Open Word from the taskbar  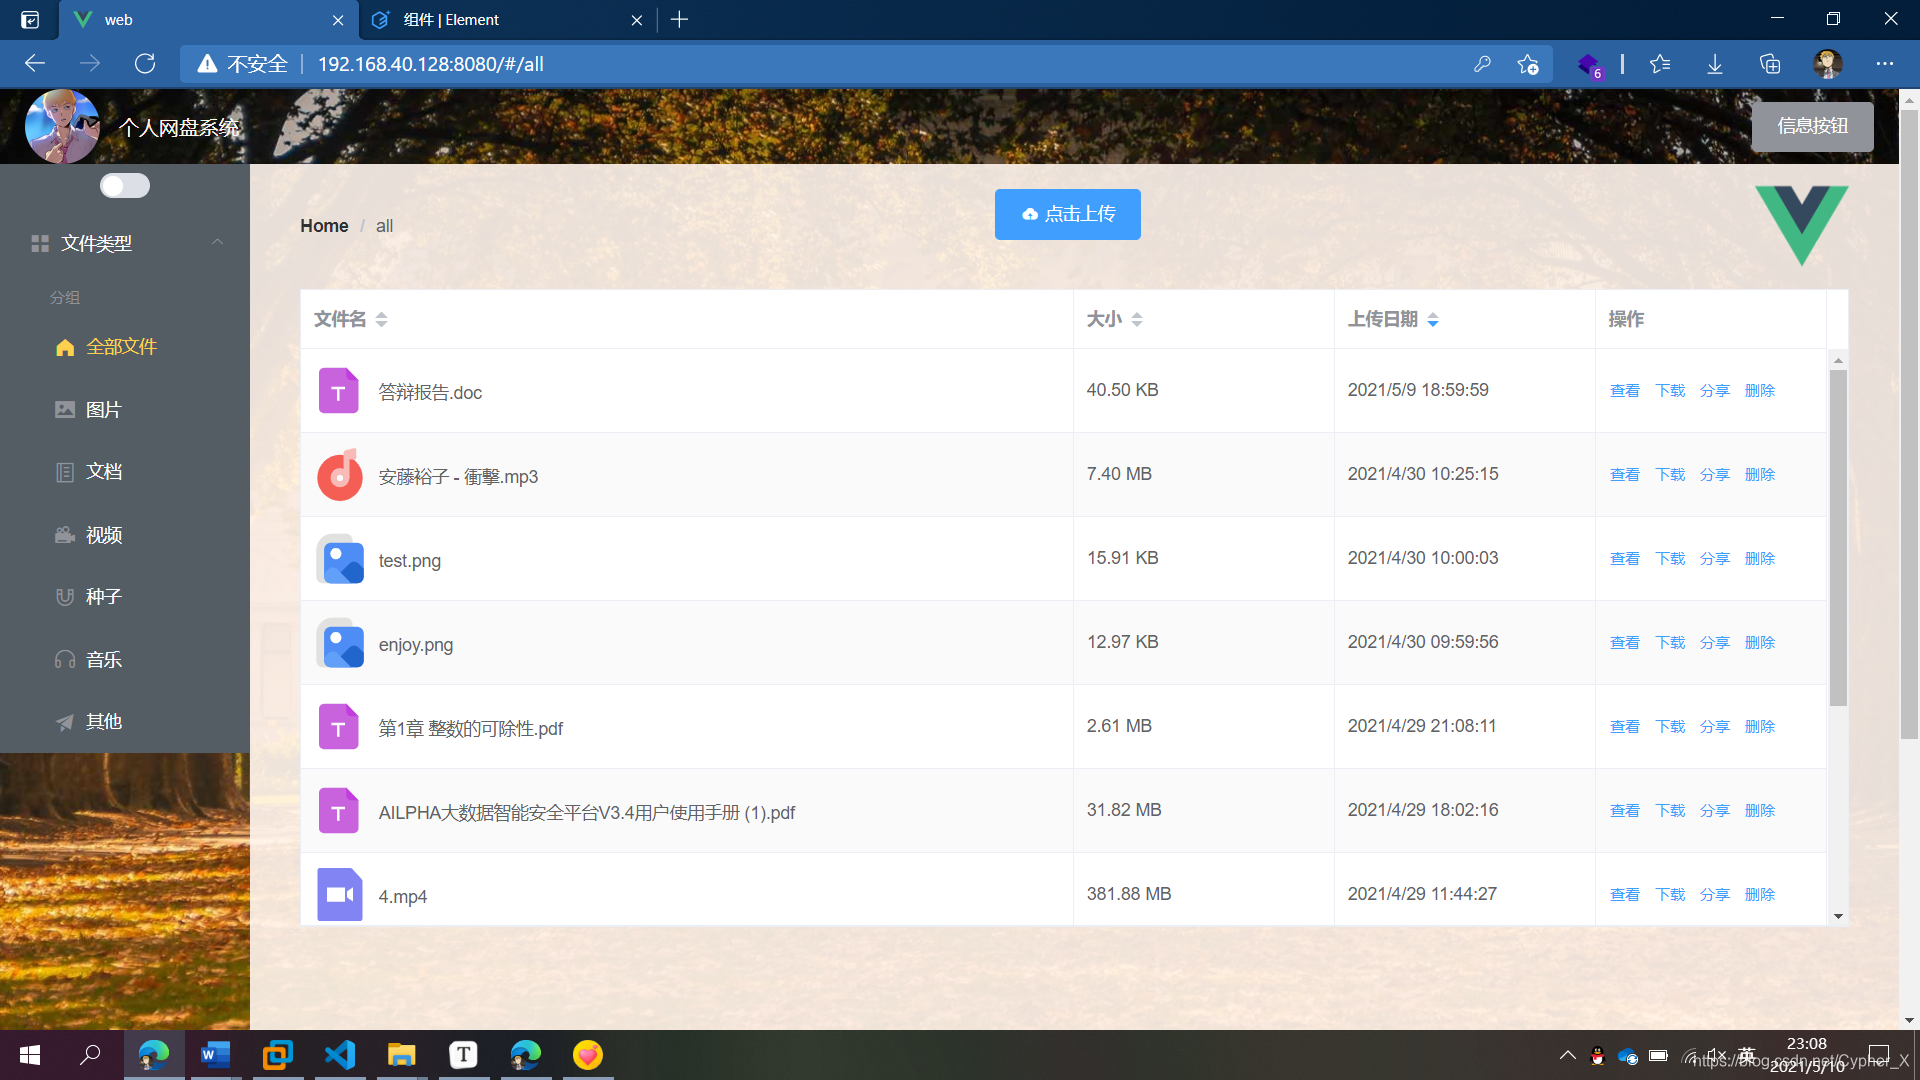215,1055
